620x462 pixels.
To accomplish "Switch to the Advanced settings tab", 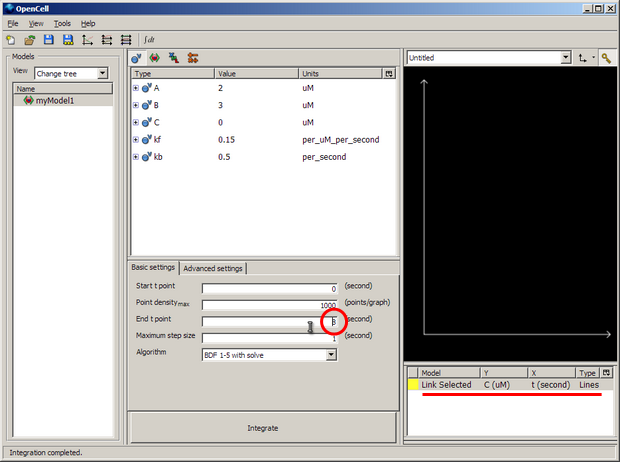I will click(212, 268).
